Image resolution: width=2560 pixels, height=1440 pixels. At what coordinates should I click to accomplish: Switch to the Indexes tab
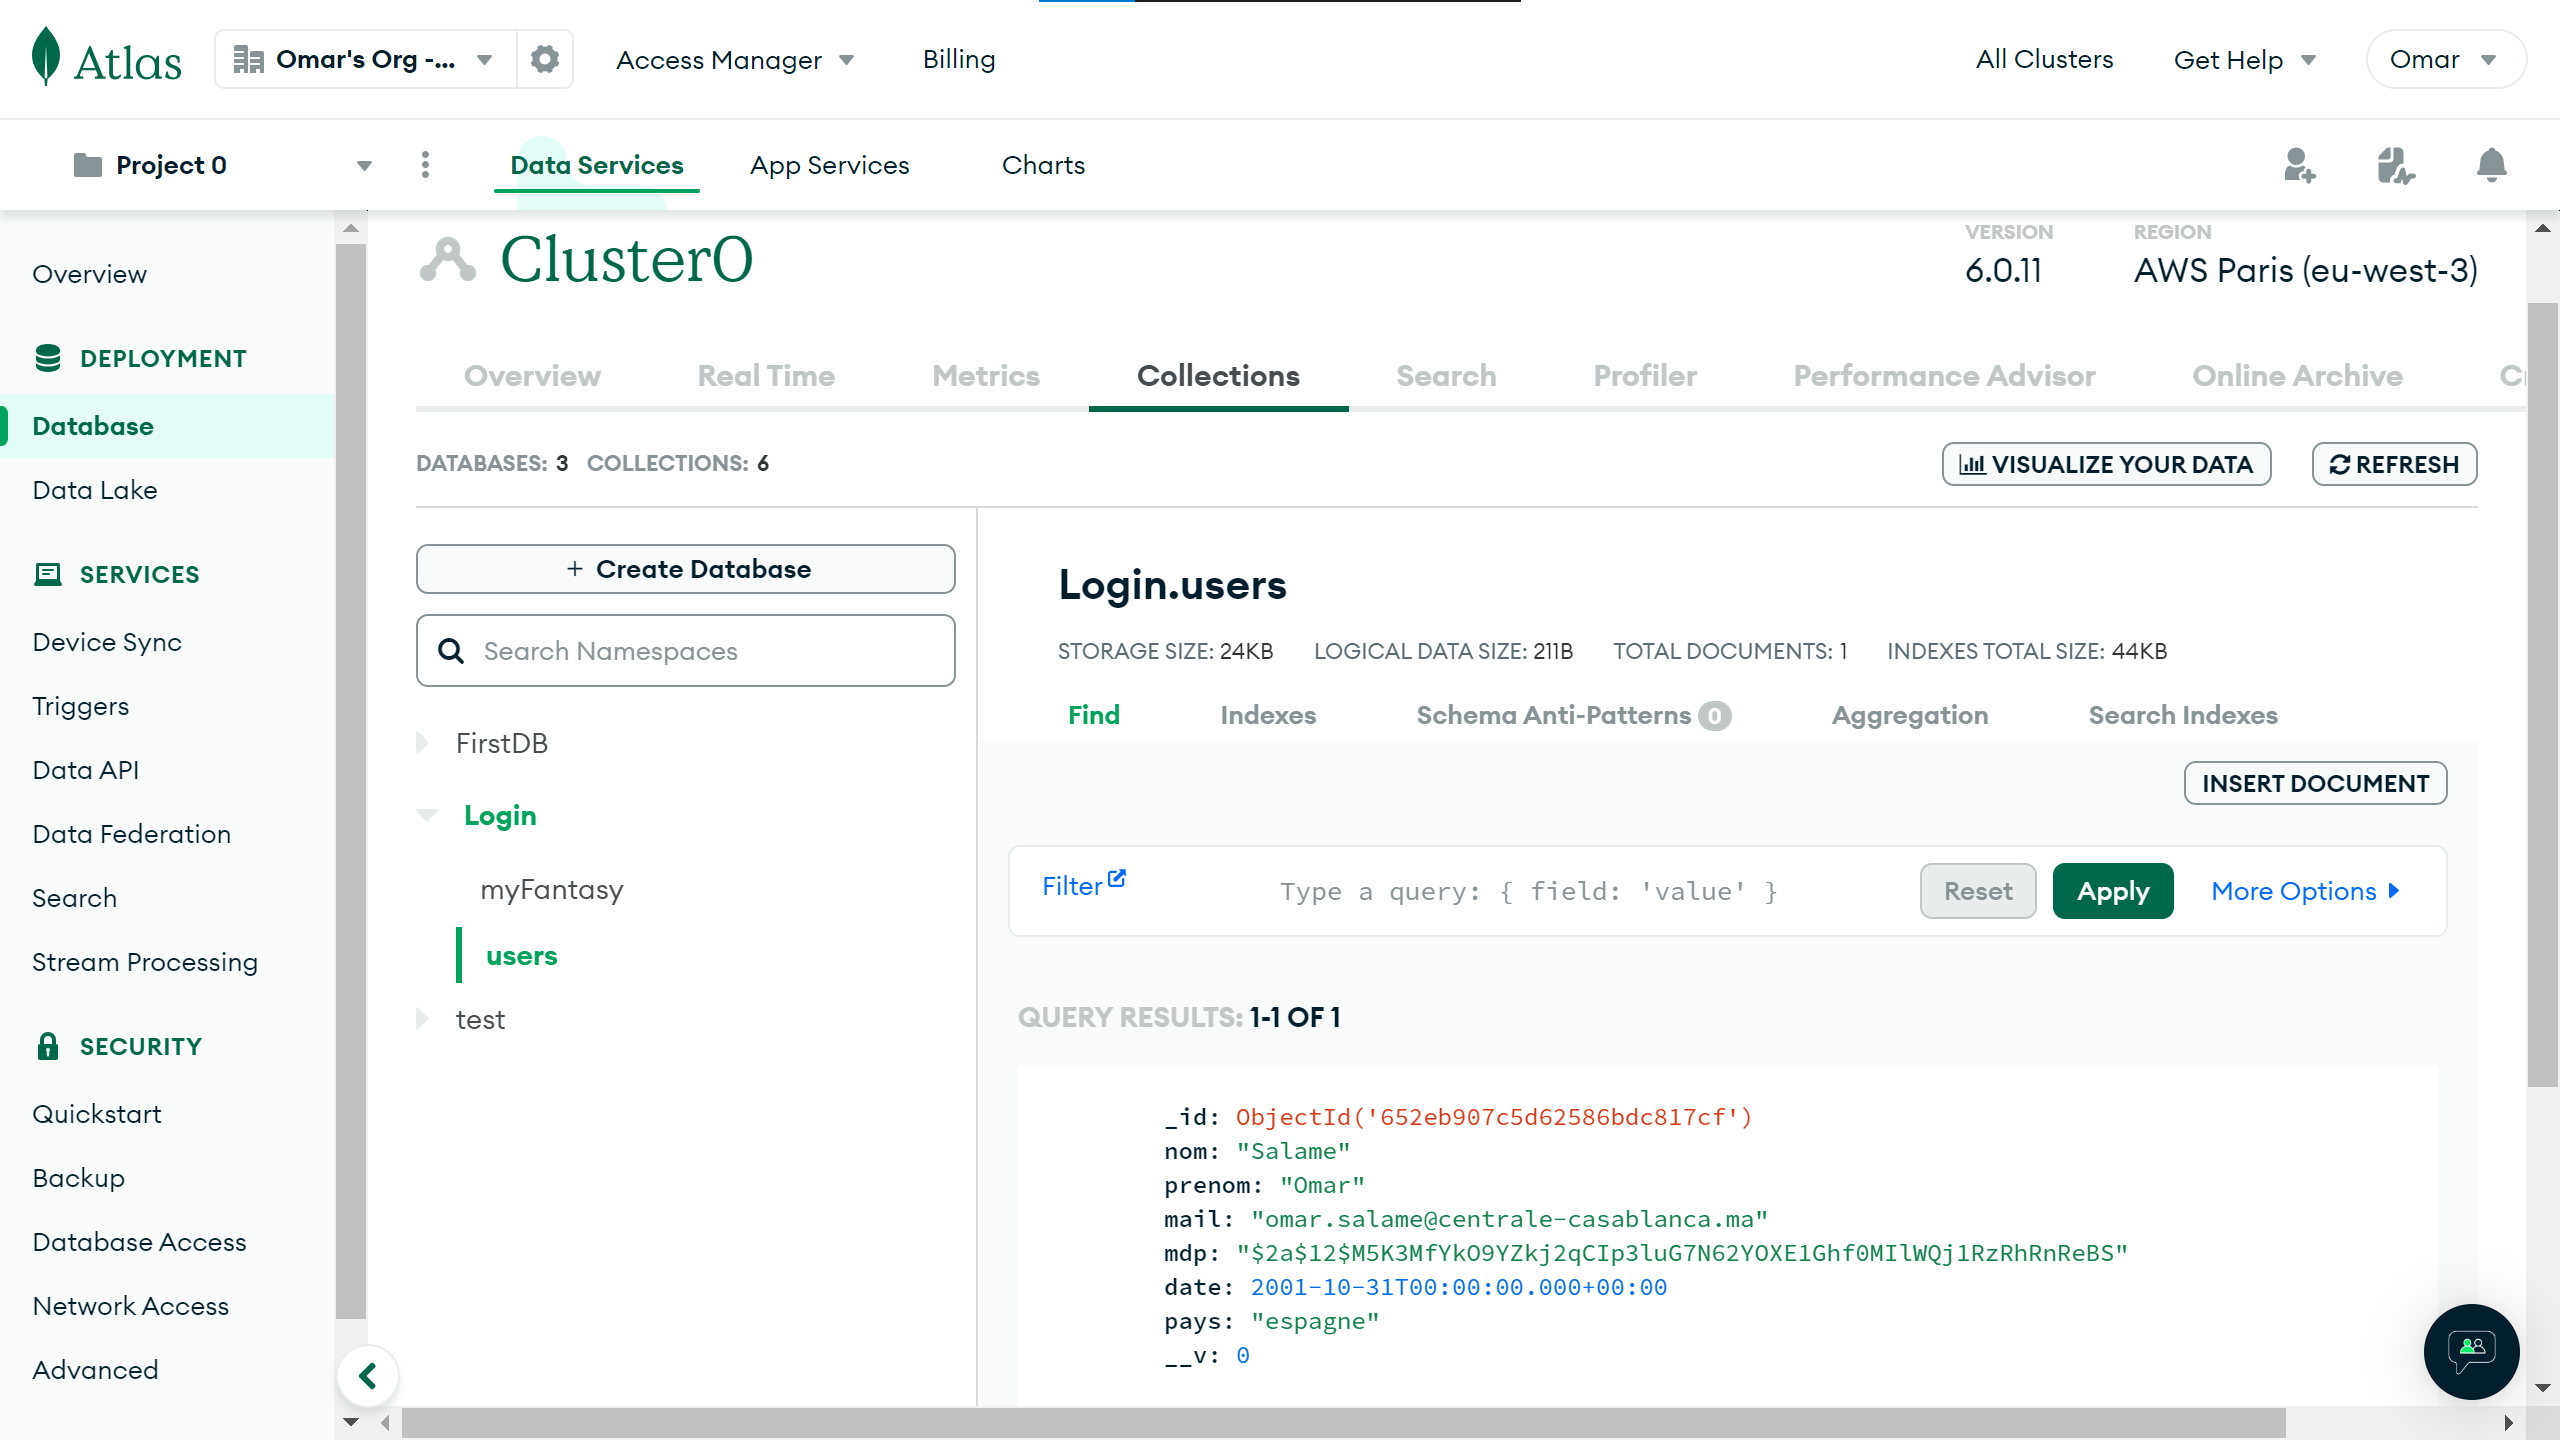point(1267,715)
